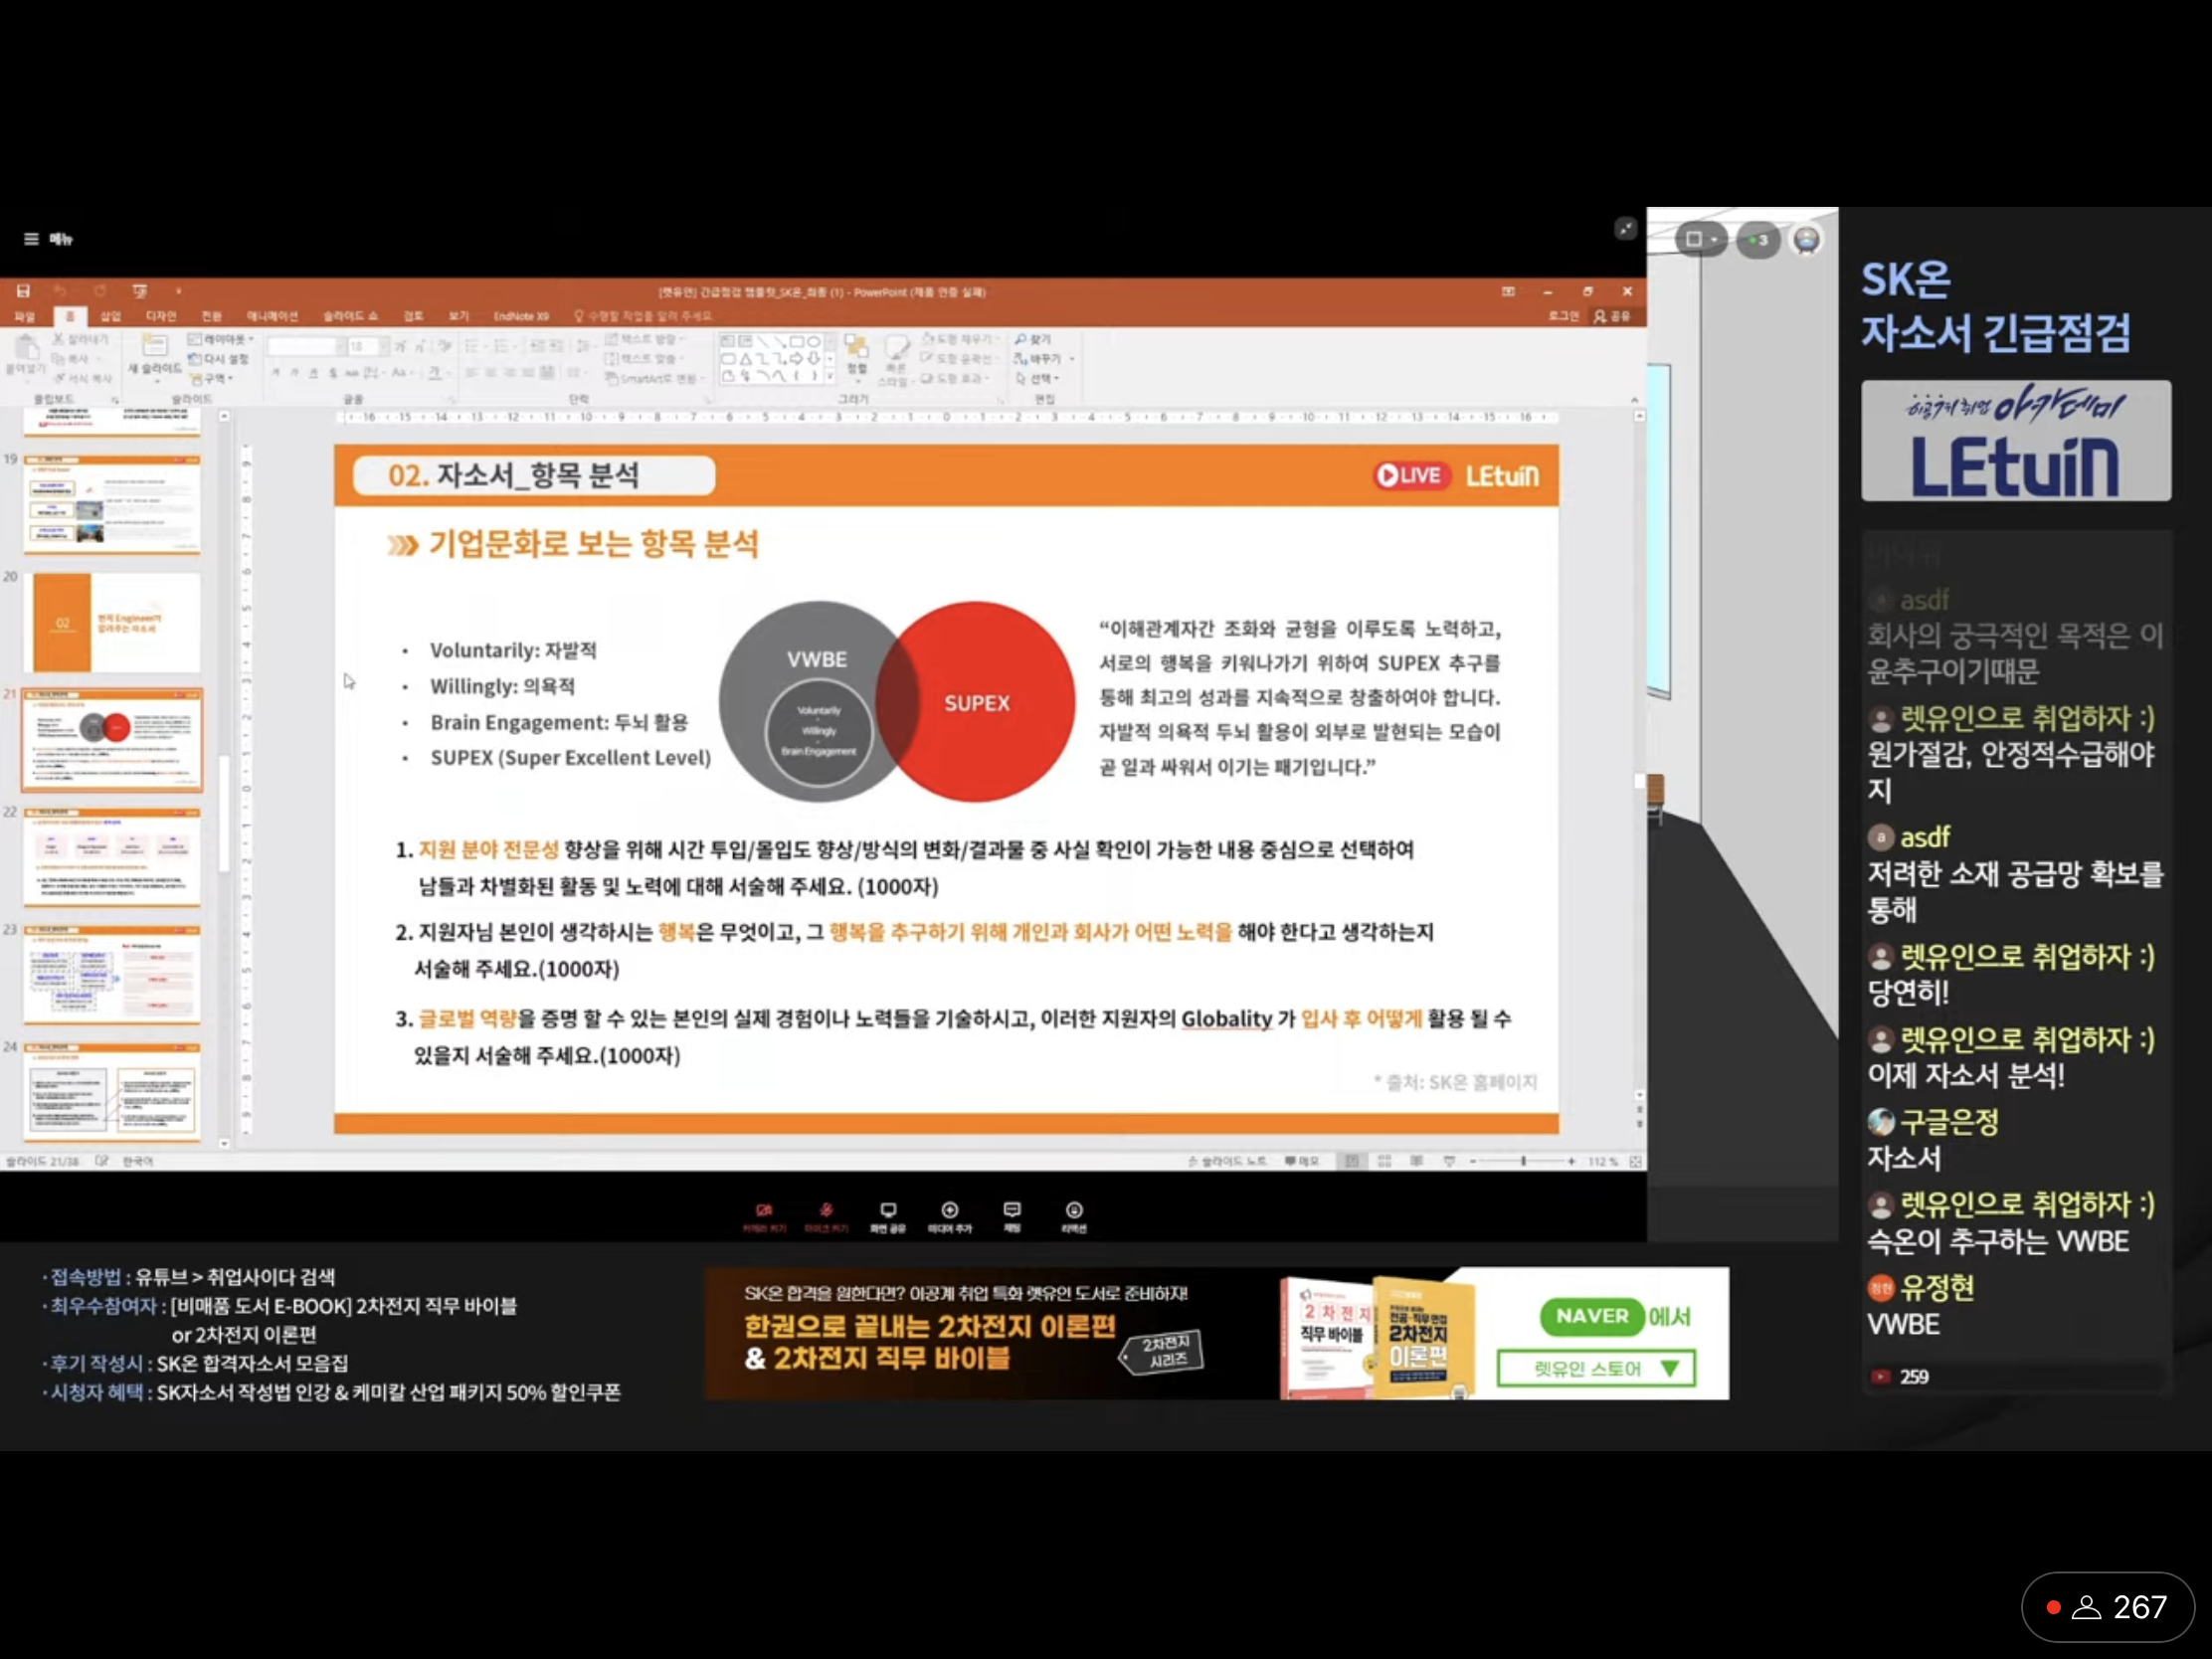Select the oval shape in shapes gallery

(x=814, y=341)
